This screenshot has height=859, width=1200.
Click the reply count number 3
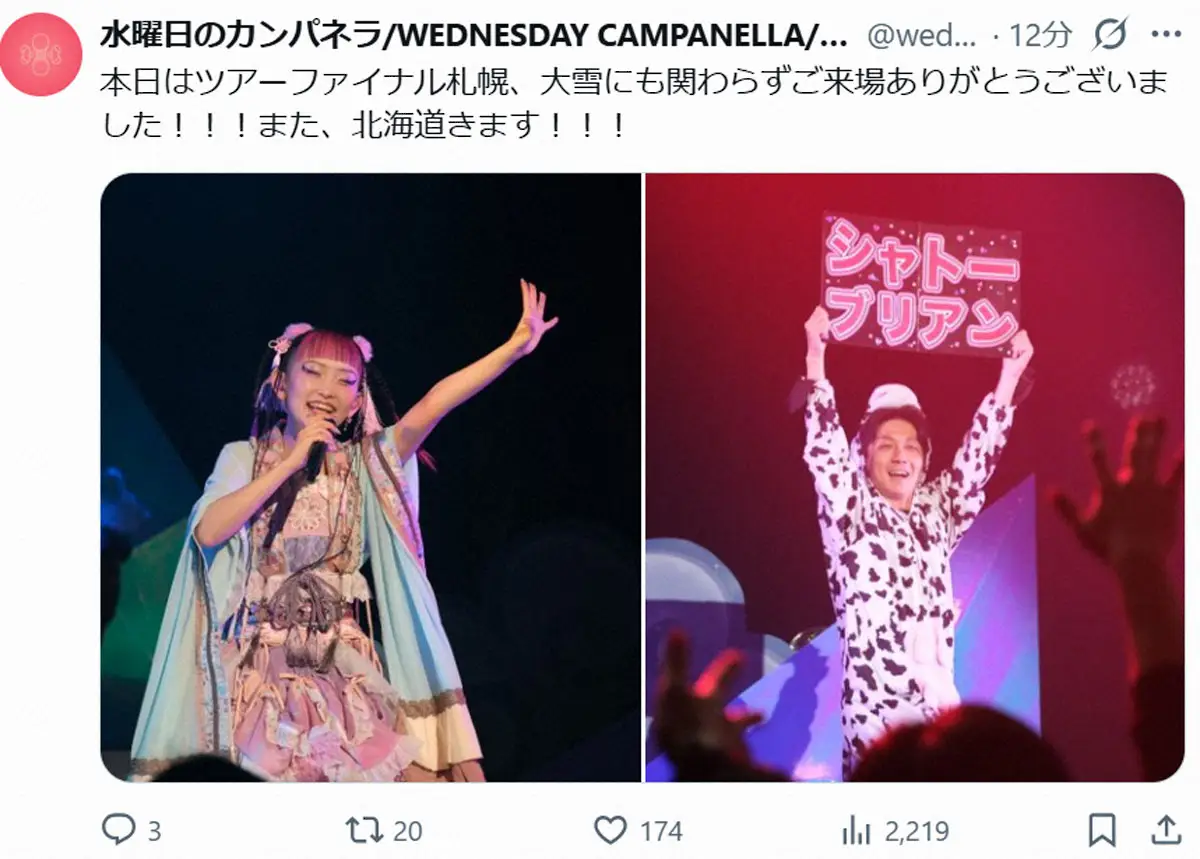(x=155, y=830)
